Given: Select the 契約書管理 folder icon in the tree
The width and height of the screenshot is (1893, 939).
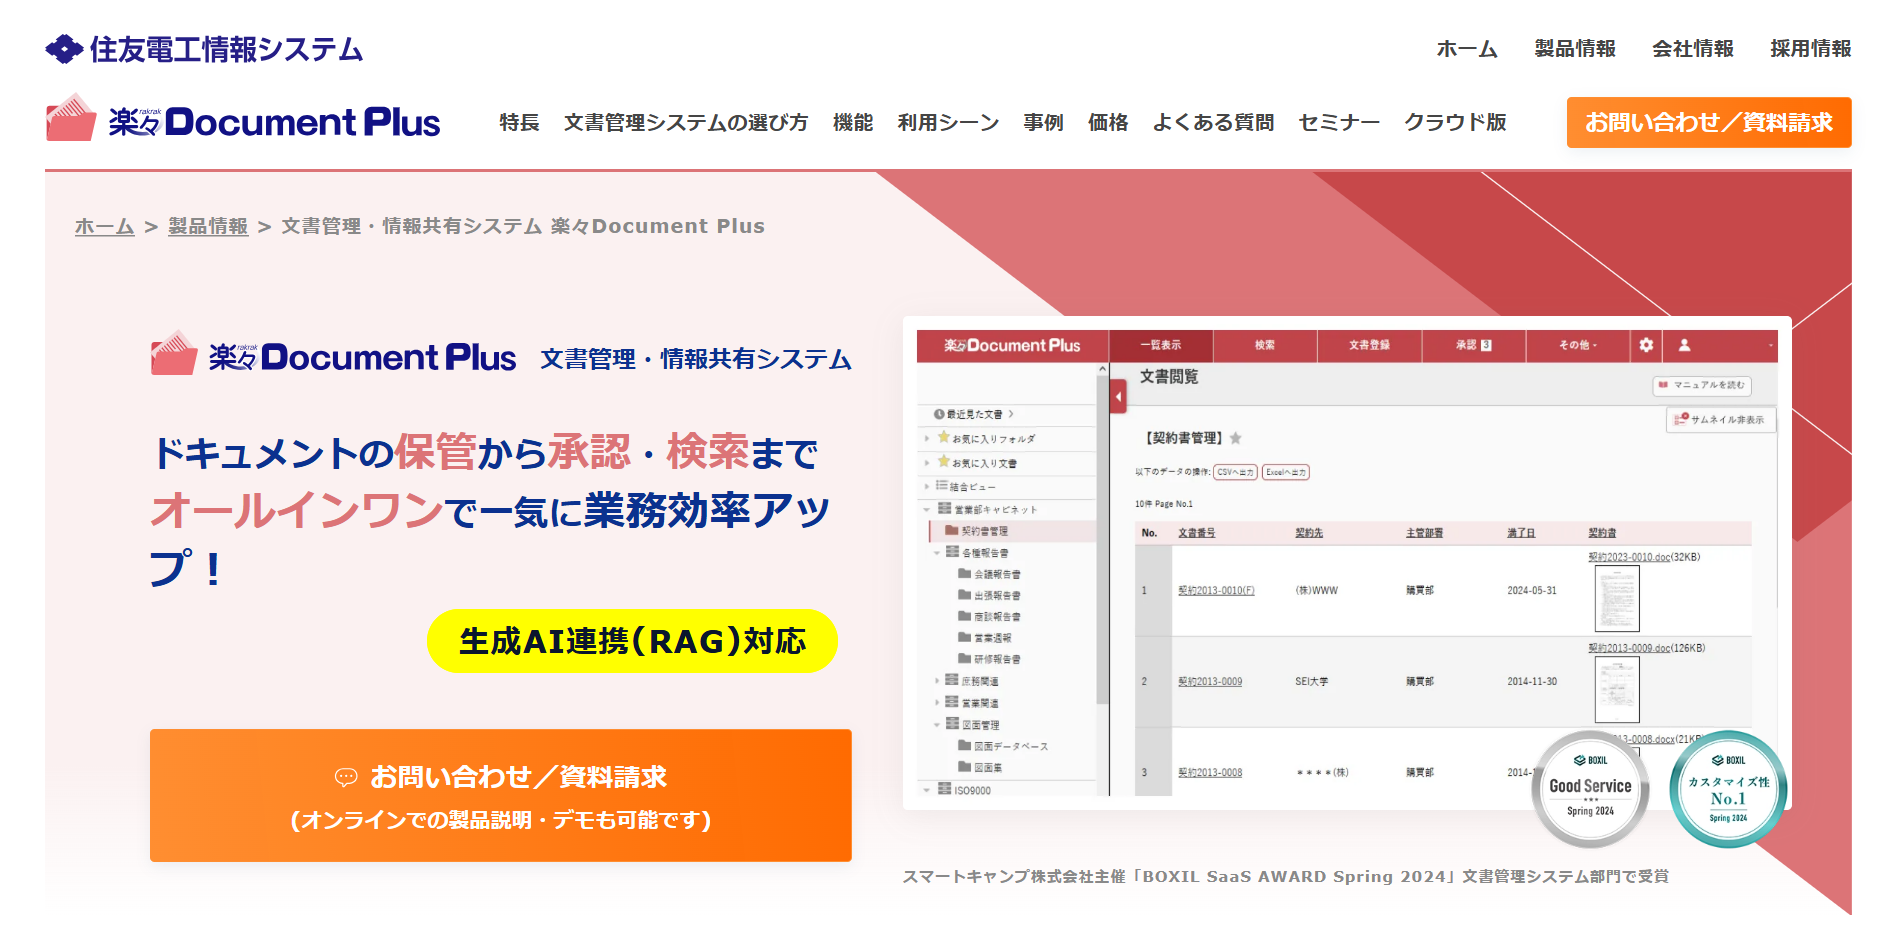Looking at the screenshot, I should tap(951, 531).
